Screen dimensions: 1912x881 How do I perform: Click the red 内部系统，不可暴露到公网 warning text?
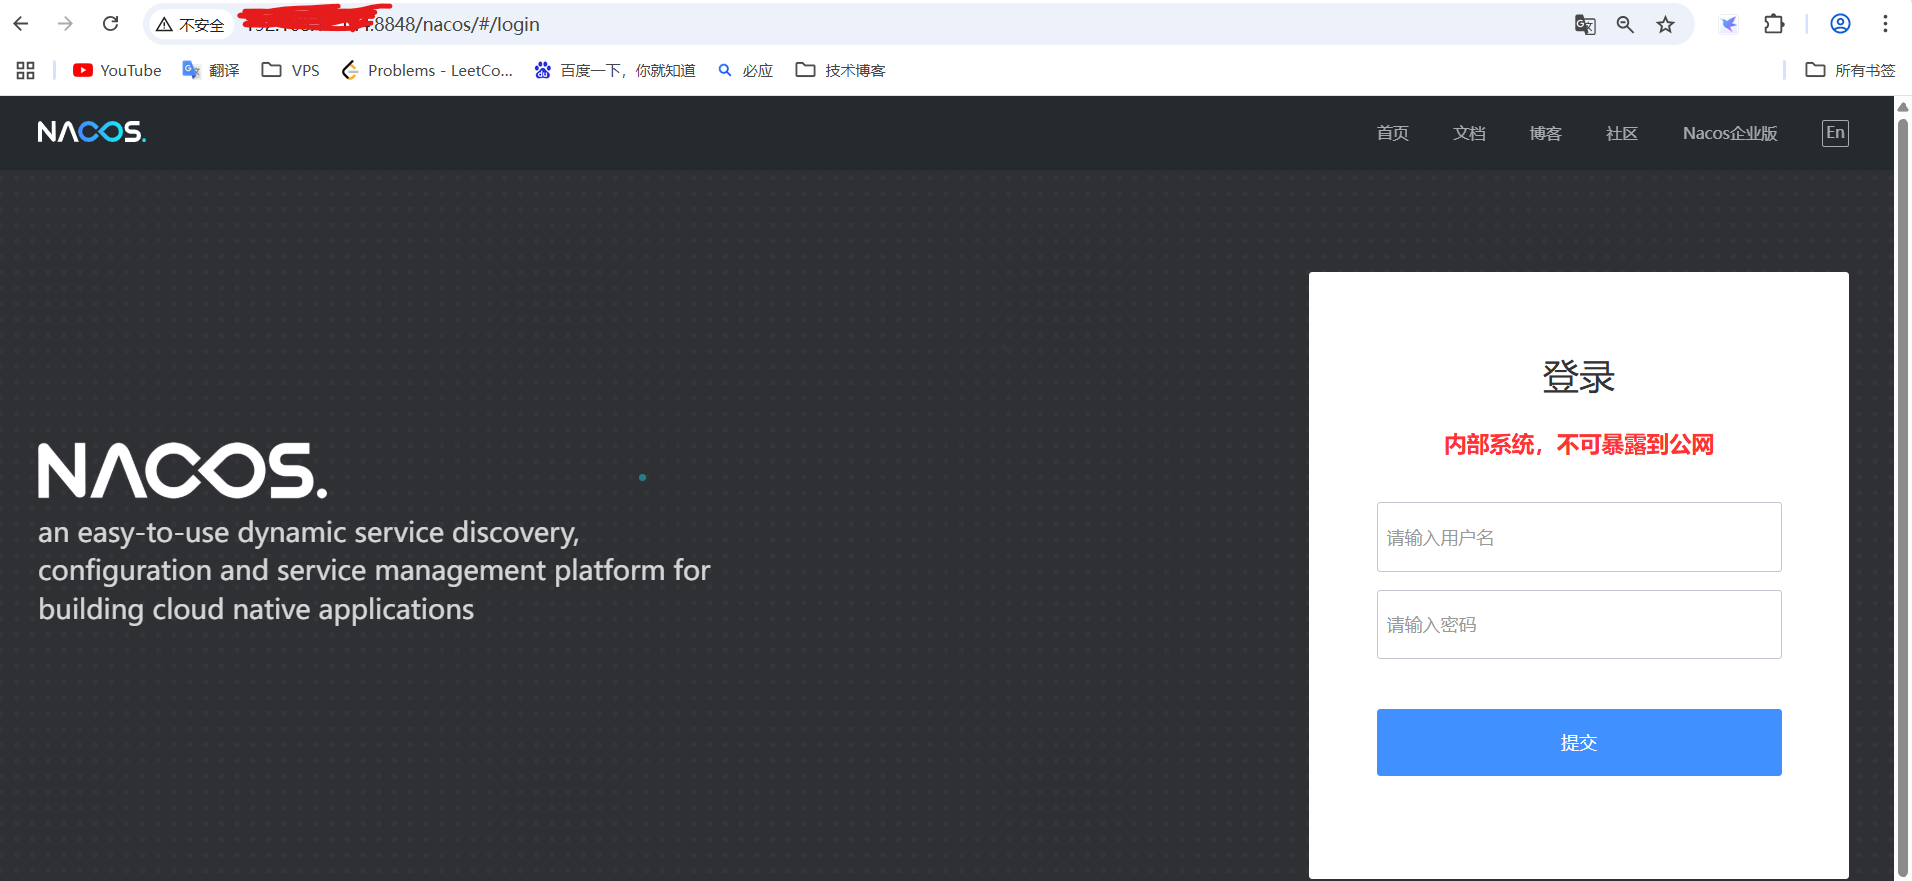click(1579, 445)
